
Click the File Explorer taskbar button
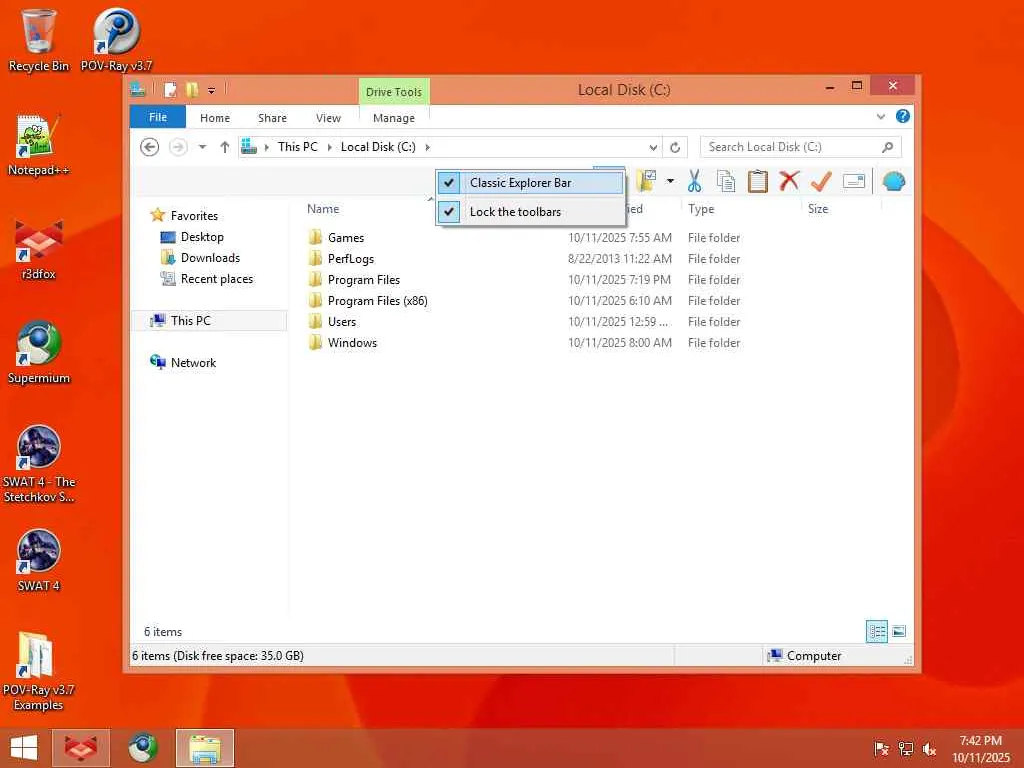pos(204,748)
